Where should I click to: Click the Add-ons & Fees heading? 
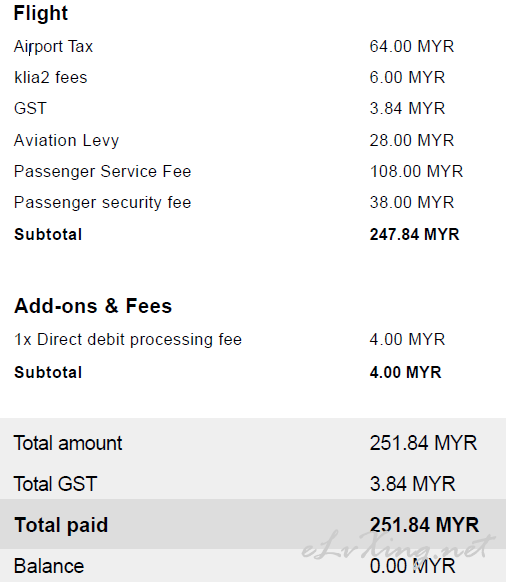pyautogui.click(x=93, y=306)
